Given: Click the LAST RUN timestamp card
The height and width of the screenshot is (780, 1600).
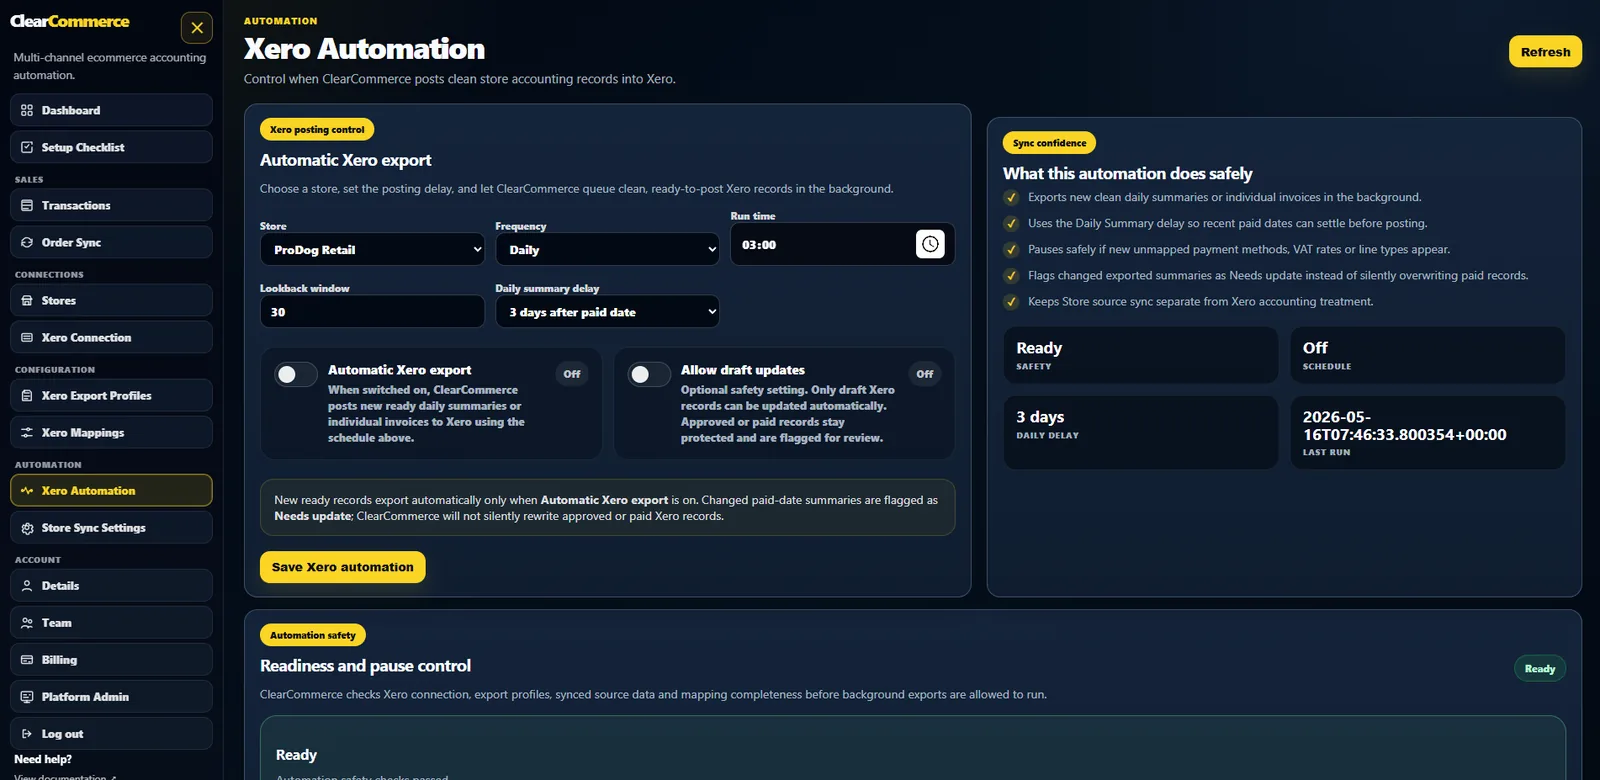Looking at the screenshot, I should click(1427, 432).
